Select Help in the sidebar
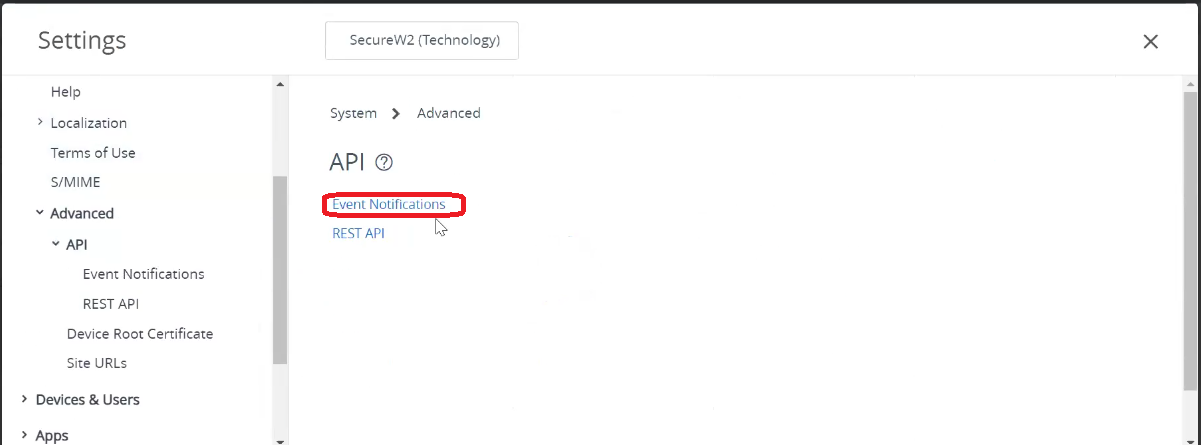 65,91
